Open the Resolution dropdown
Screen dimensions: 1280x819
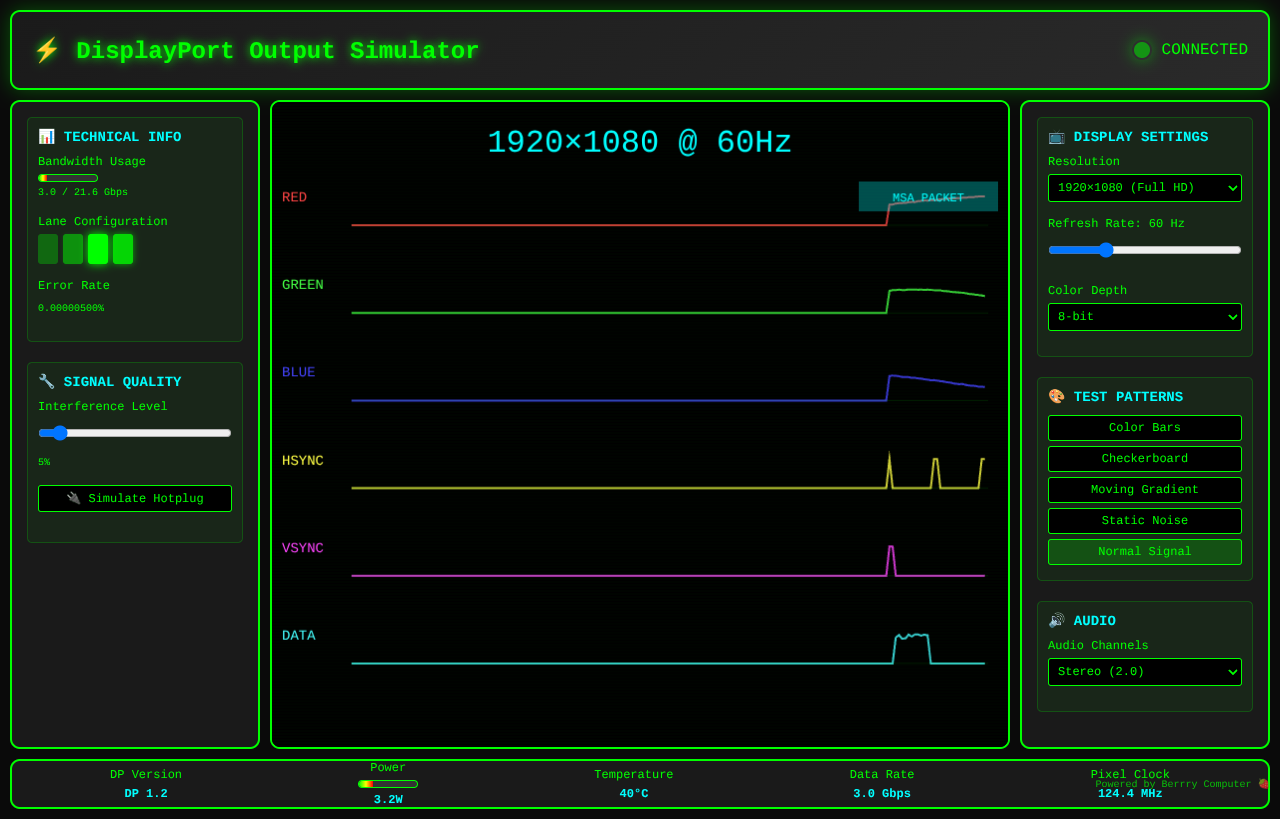click(x=1144, y=187)
